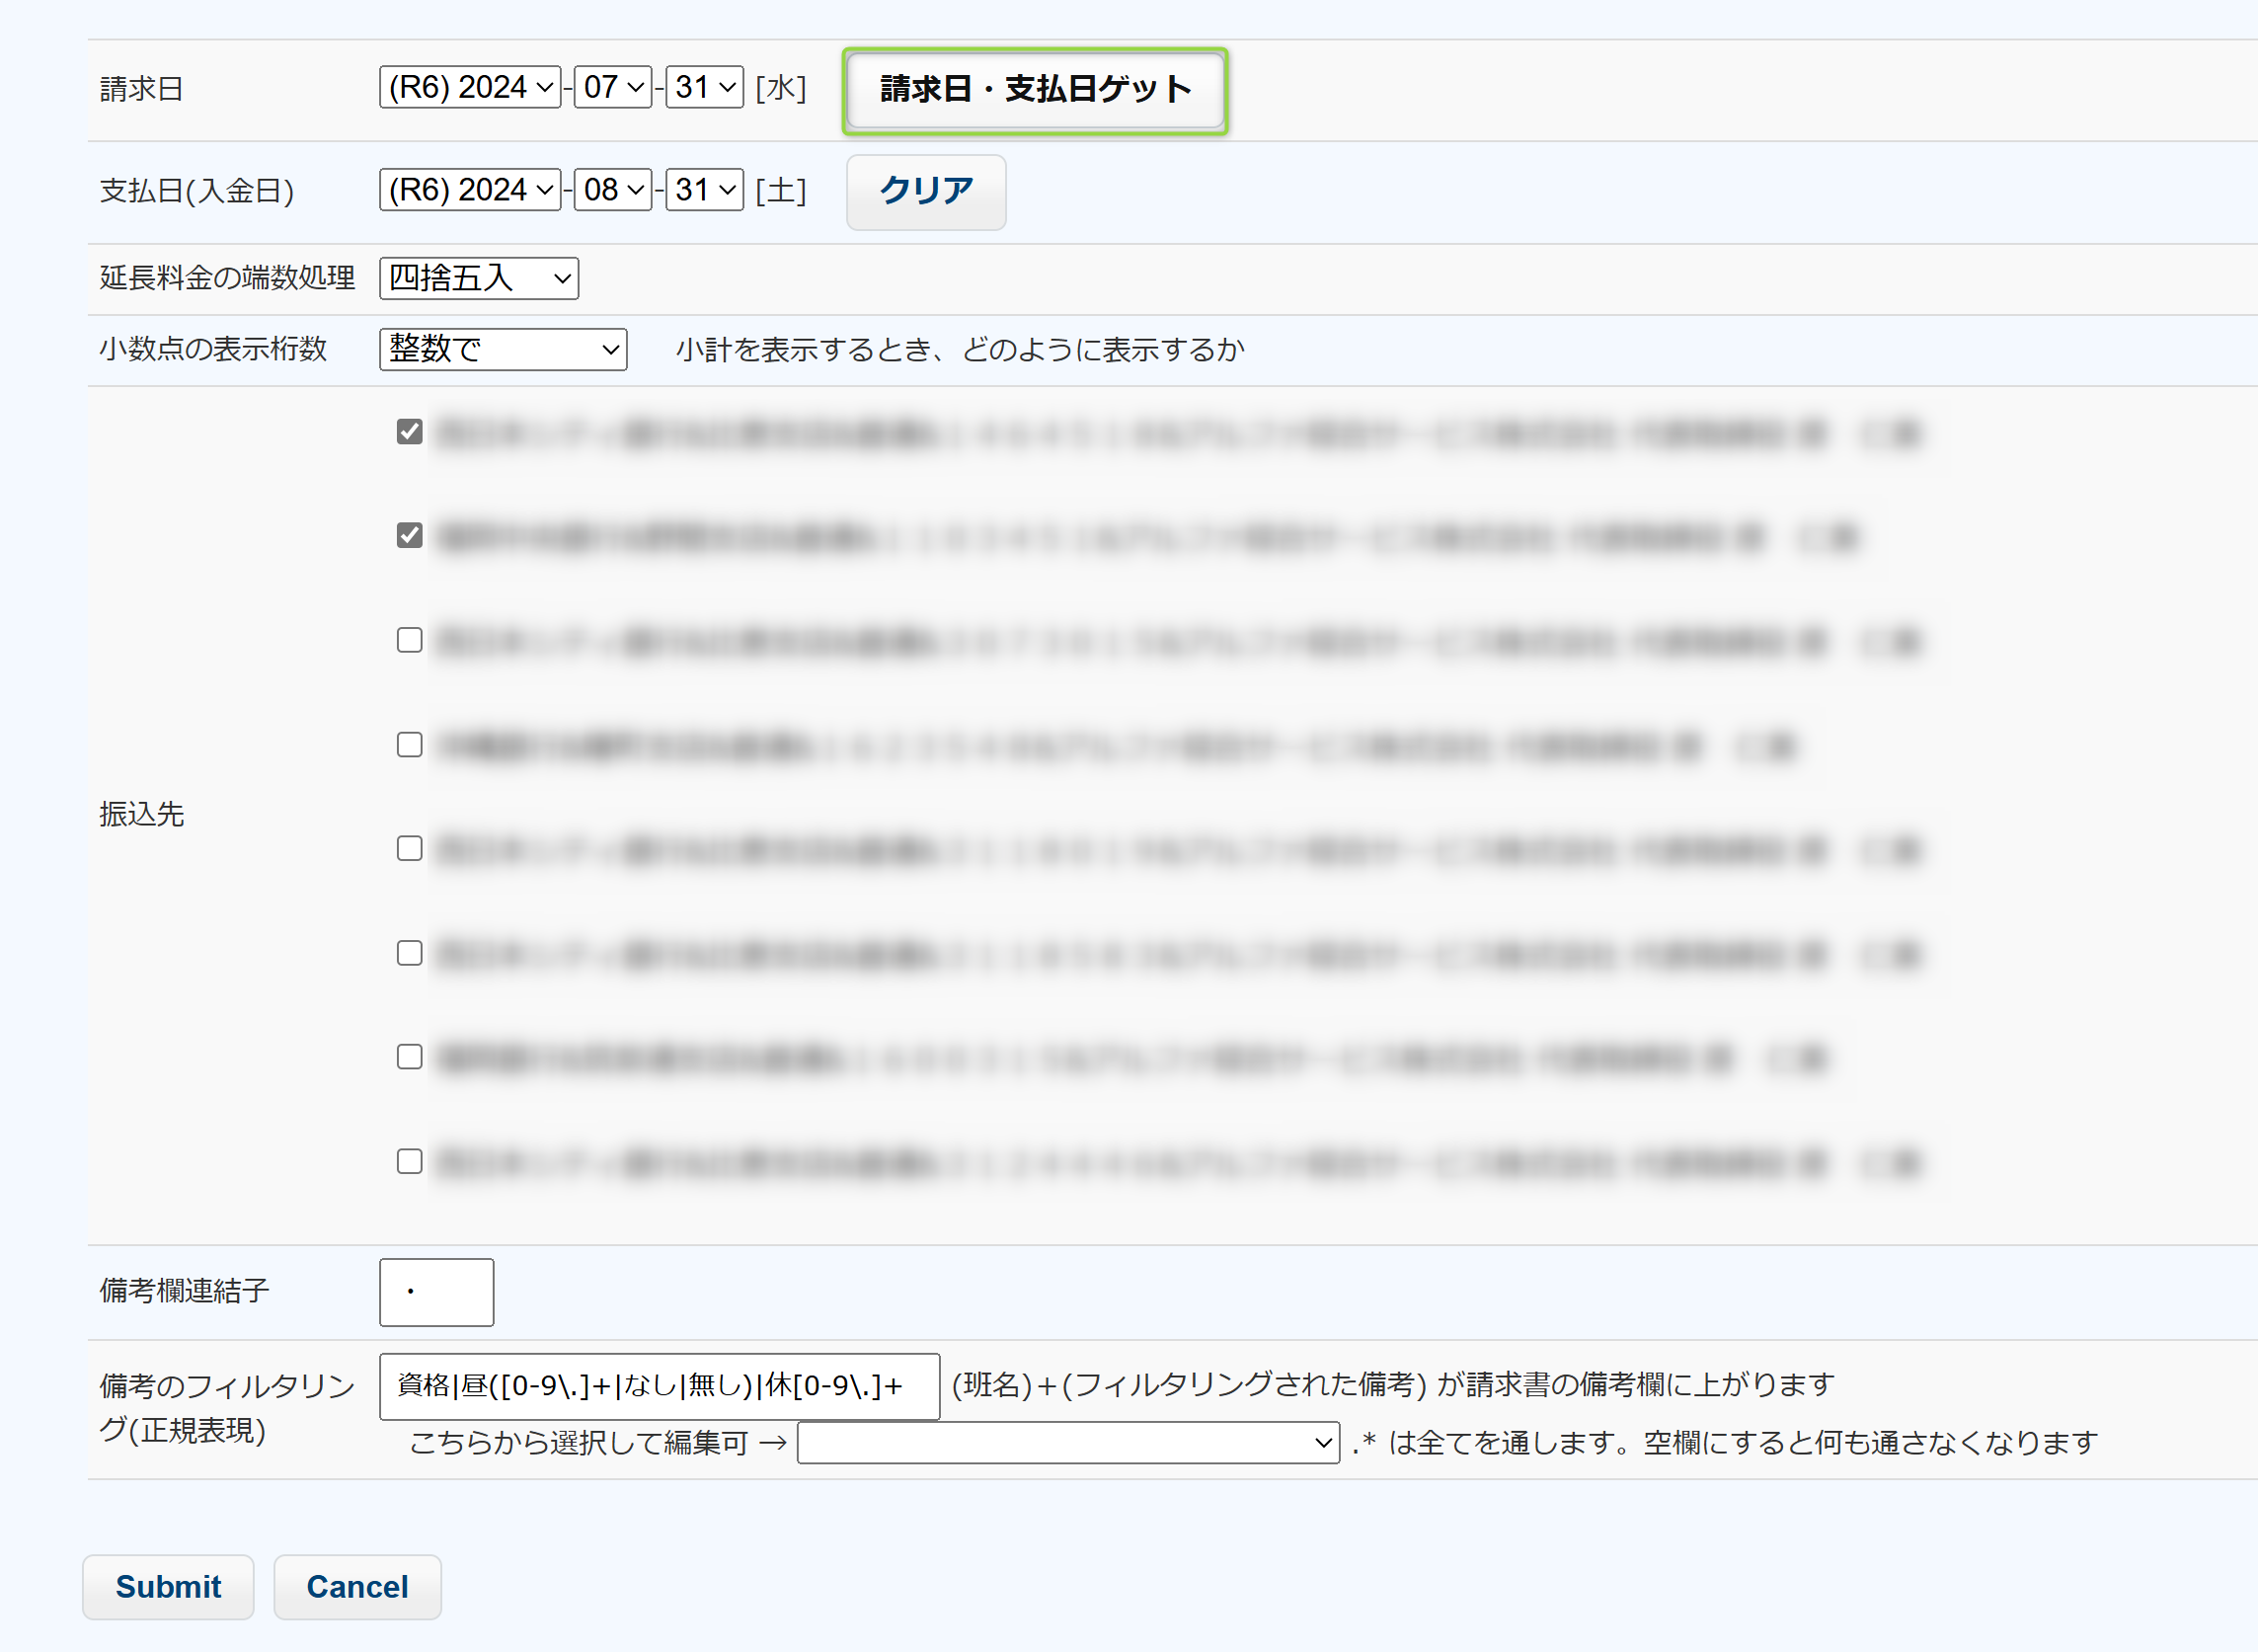The height and width of the screenshot is (1652, 2258).
Task: Enable the last 振込先 checkbox
Action: 409,1161
